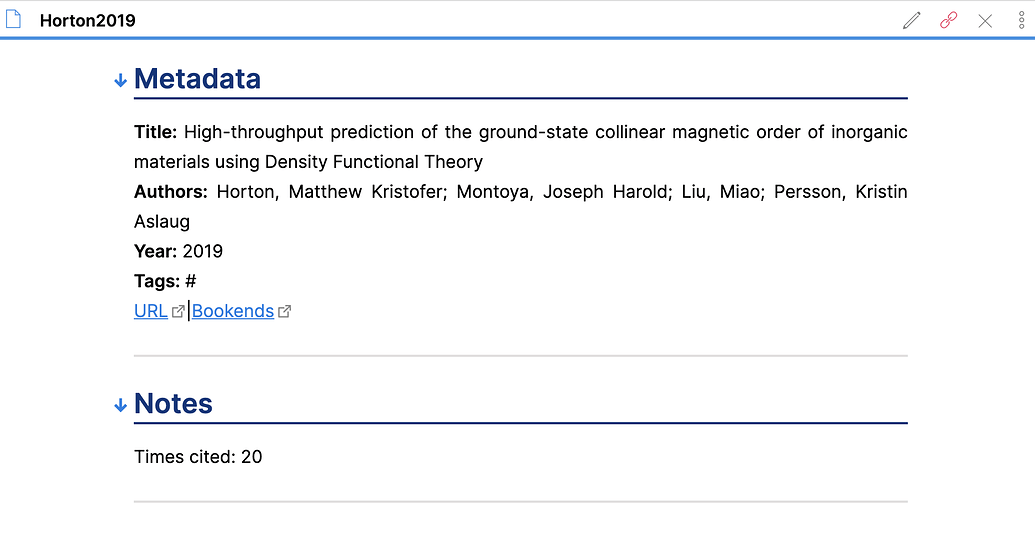Close the Horton2019 note pane

point(985,21)
